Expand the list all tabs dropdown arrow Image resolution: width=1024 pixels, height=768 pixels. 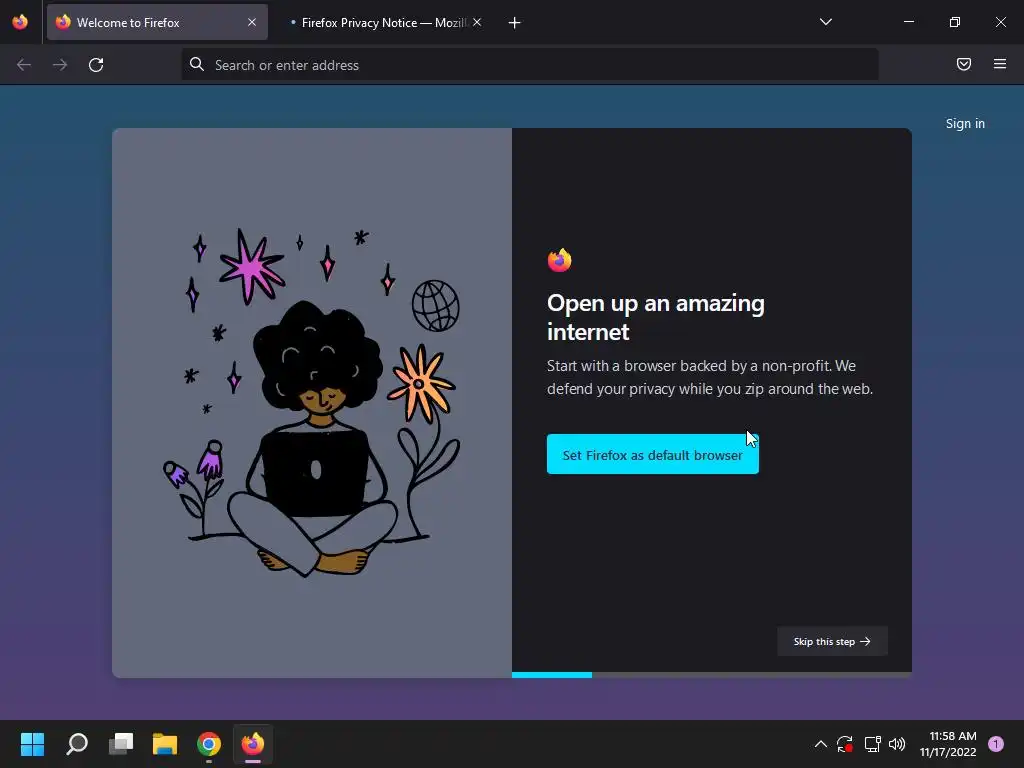pyautogui.click(x=826, y=22)
